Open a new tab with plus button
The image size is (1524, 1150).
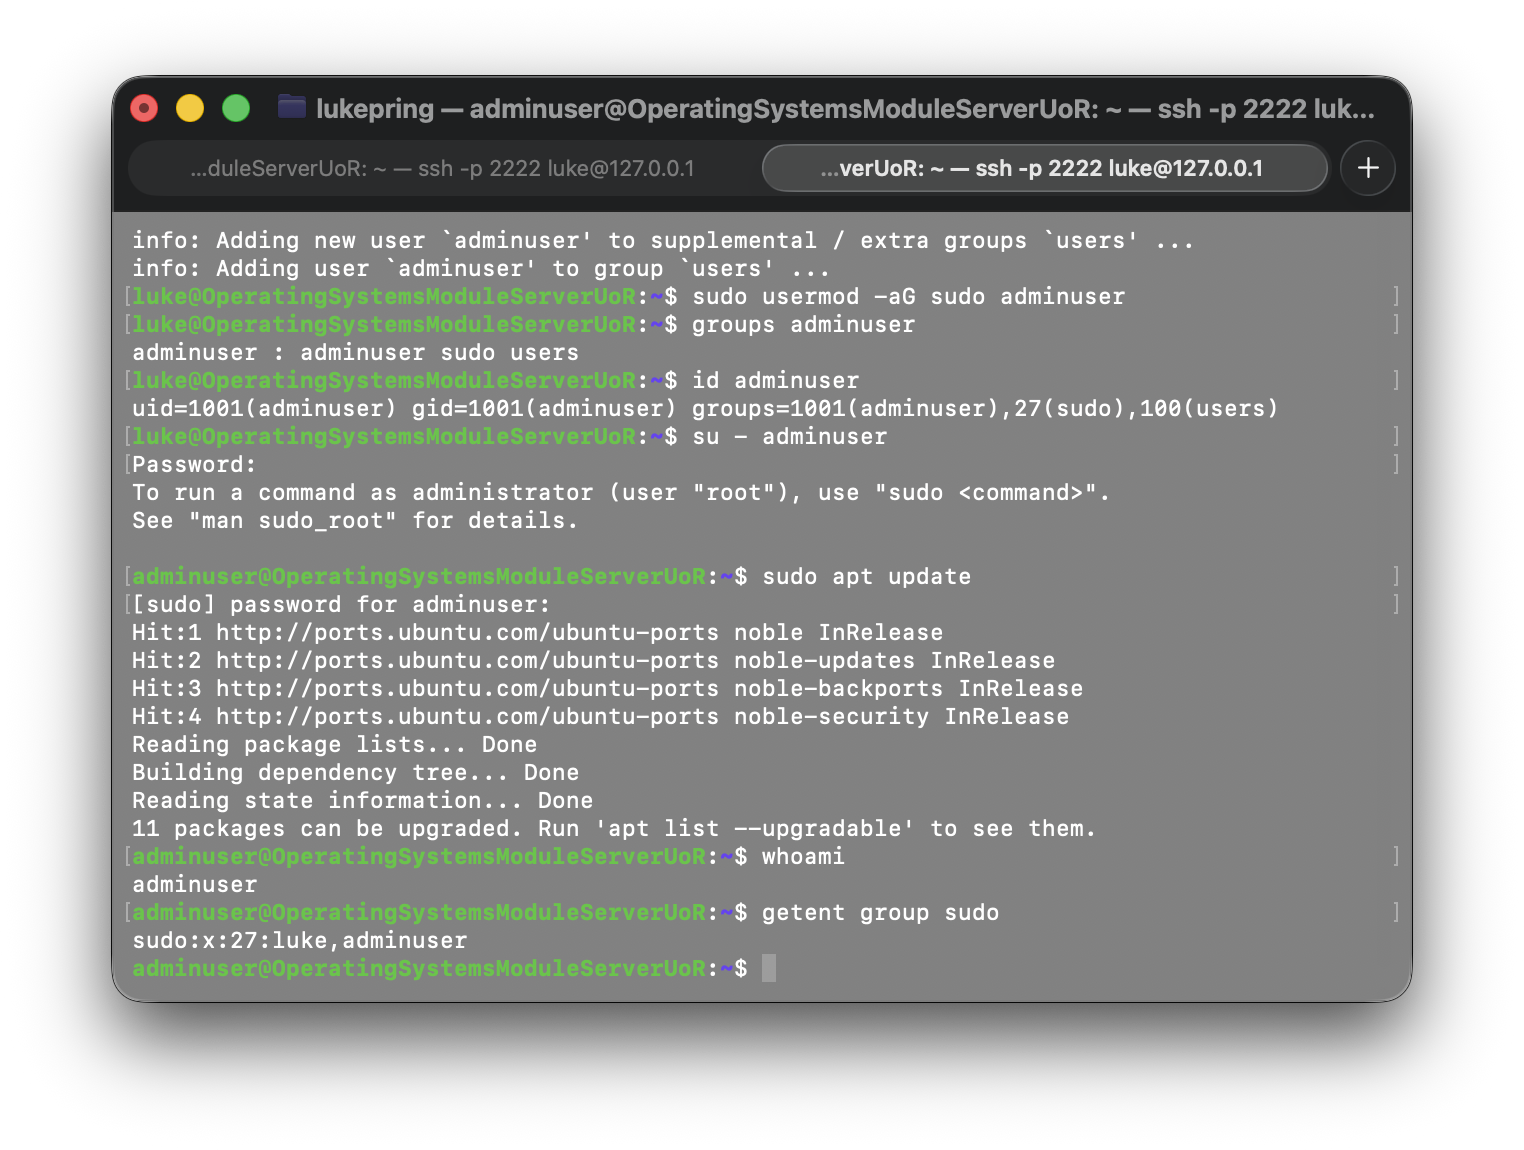coord(1367,168)
